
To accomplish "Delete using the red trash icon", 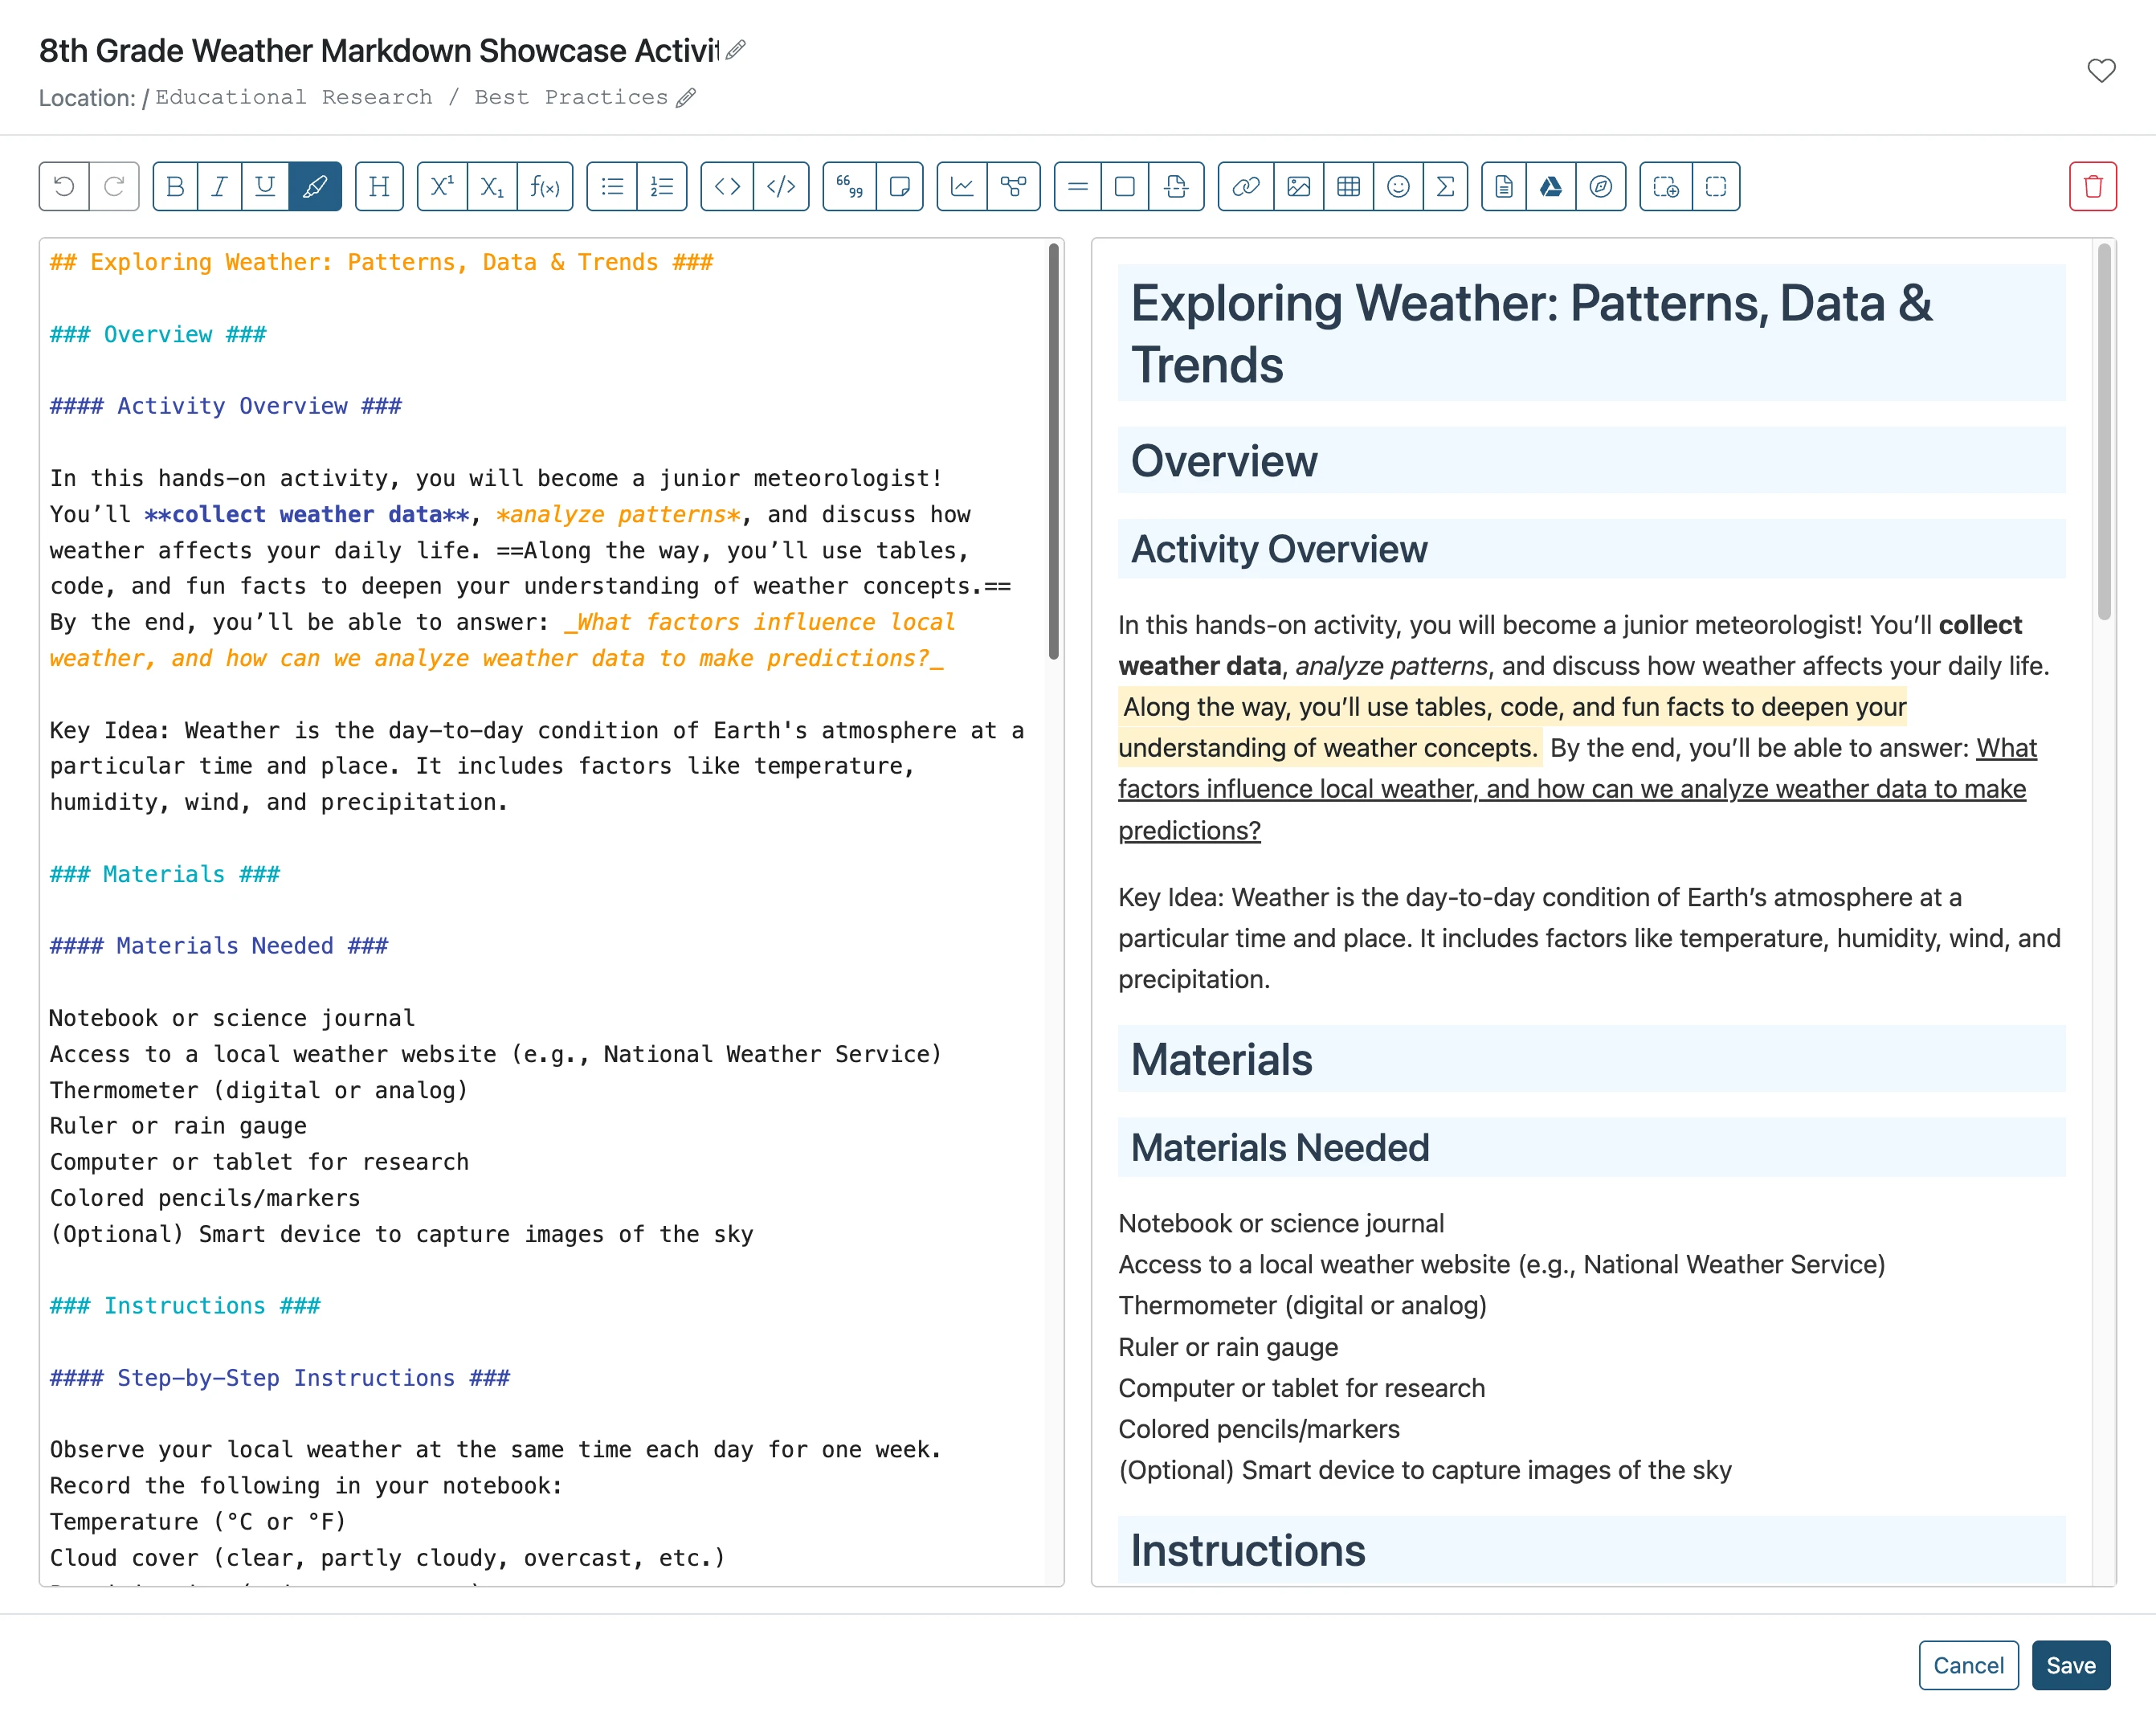I will 2093,186.
